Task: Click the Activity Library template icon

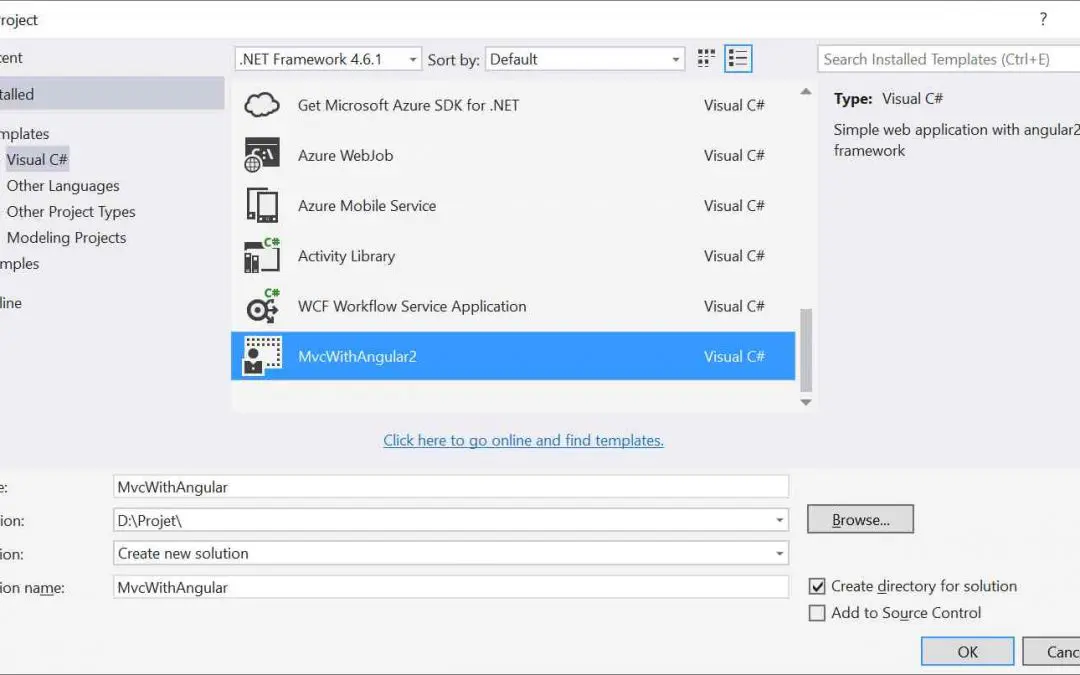Action: pyautogui.click(x=262, y=256)
